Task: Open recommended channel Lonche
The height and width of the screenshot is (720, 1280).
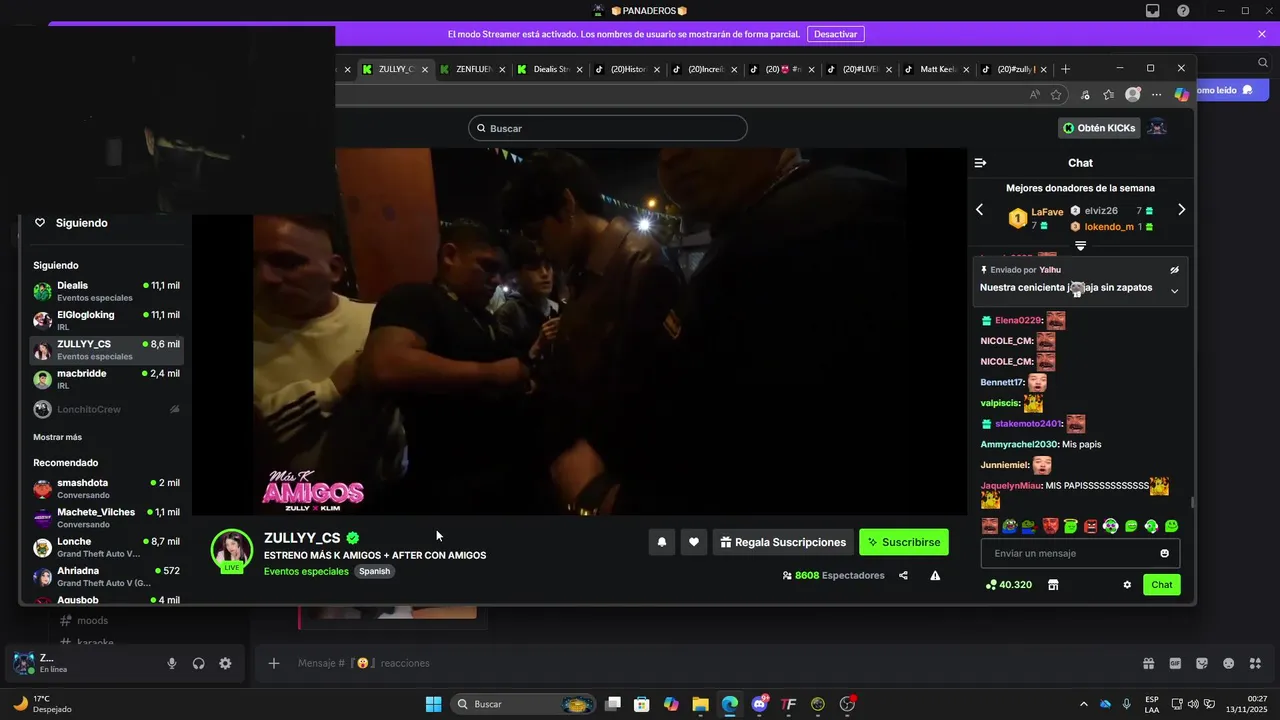Action: pos(107,547)
